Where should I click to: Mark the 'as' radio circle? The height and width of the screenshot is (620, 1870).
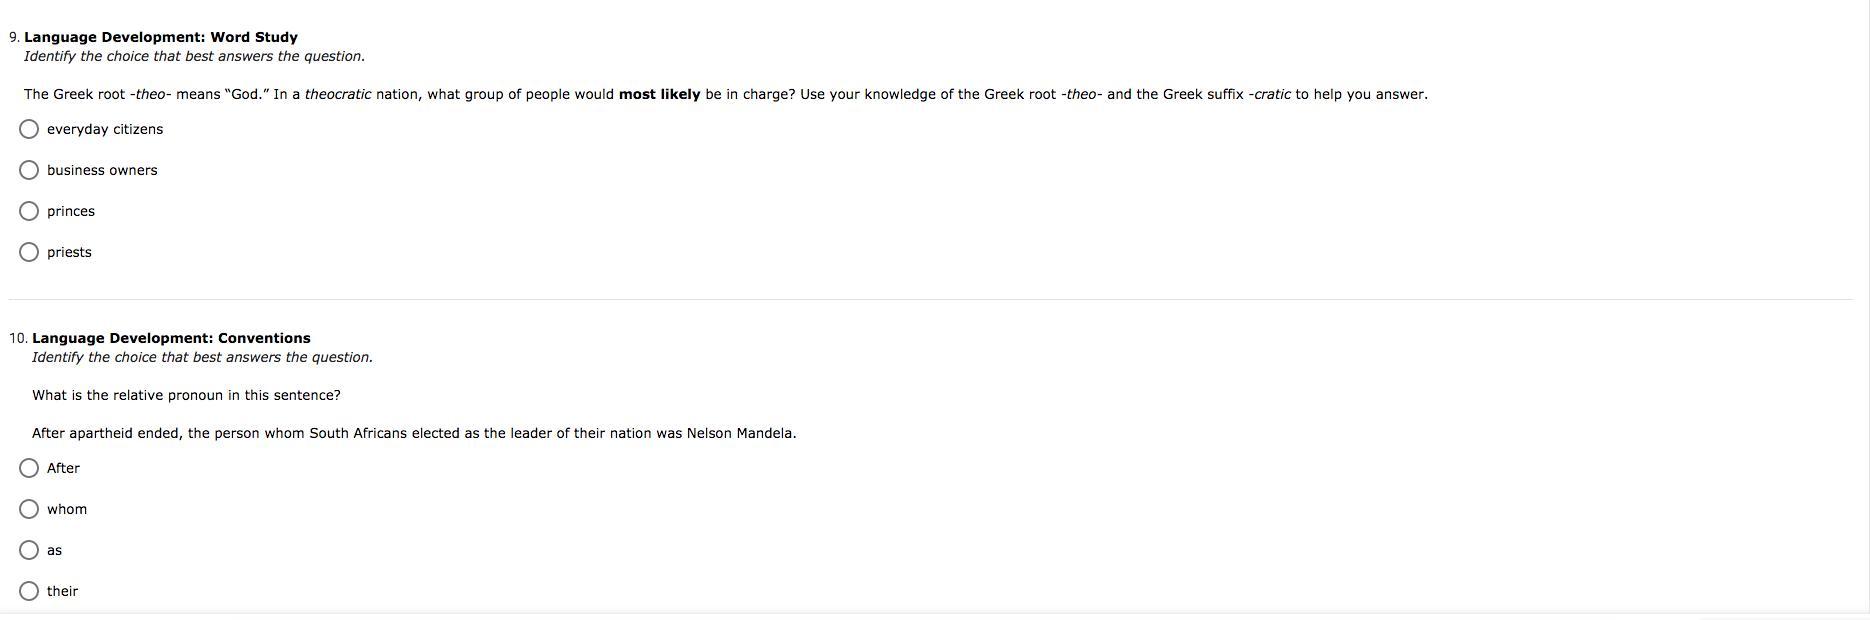(x=29, y=550)
